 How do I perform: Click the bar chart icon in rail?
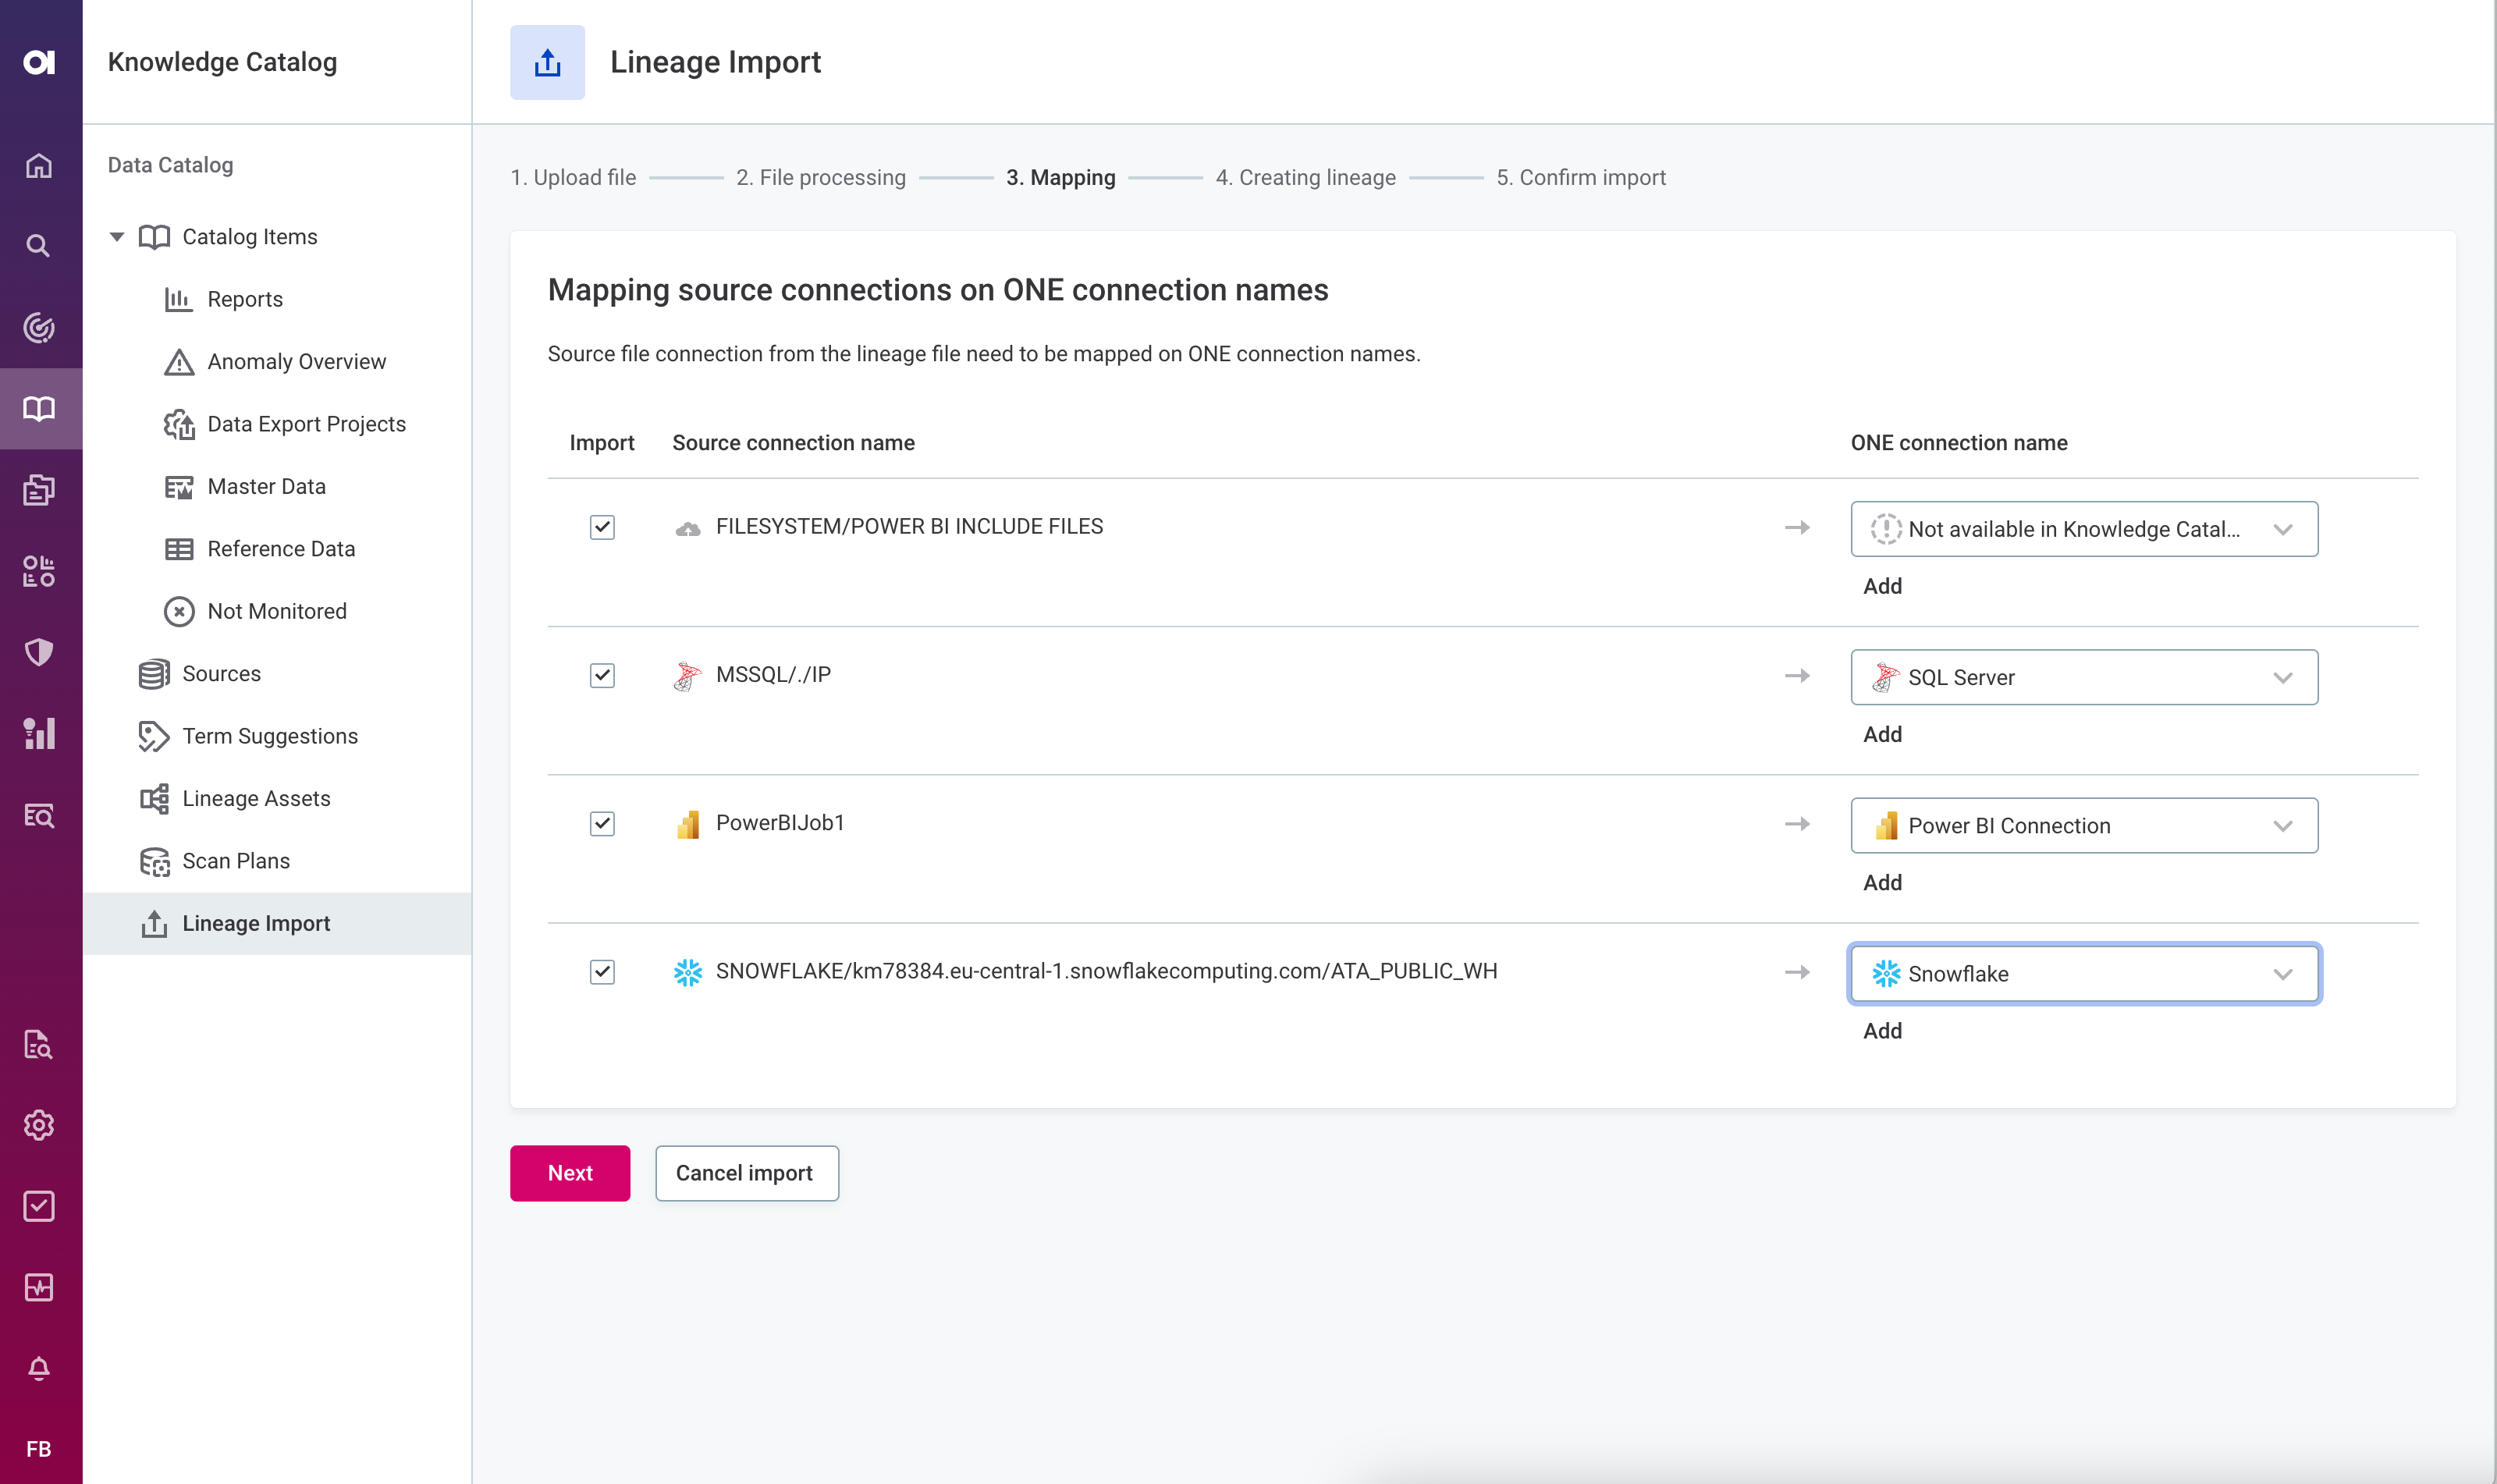coord(39,733)
